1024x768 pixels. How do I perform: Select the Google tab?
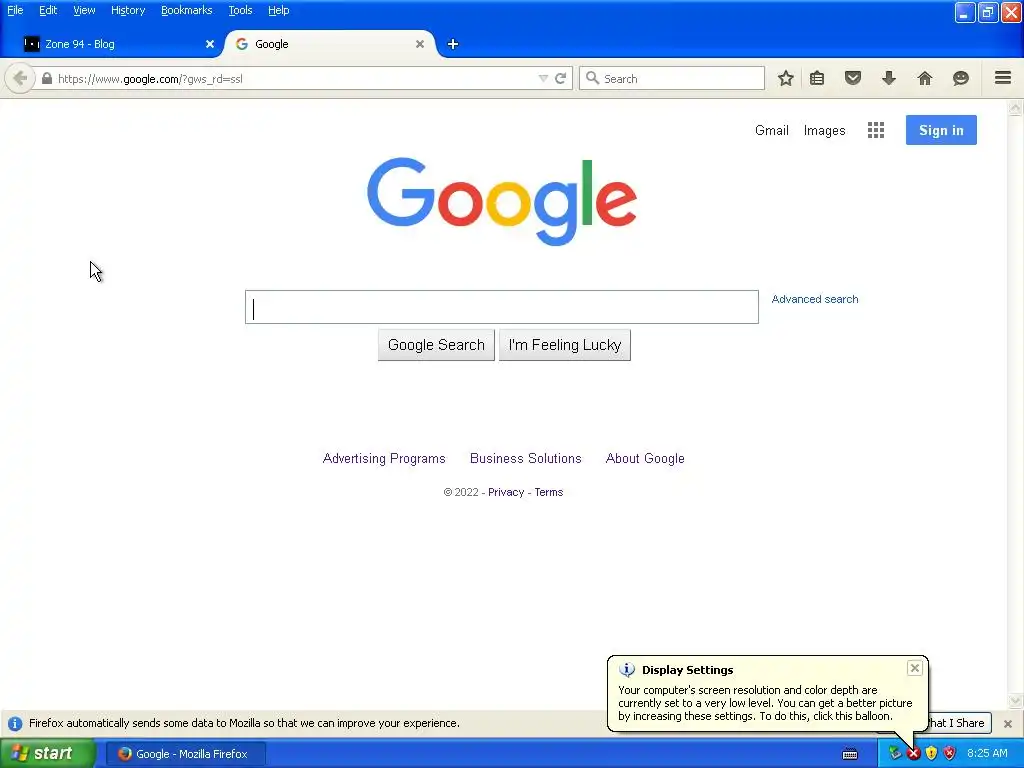(x=330, y=44)
